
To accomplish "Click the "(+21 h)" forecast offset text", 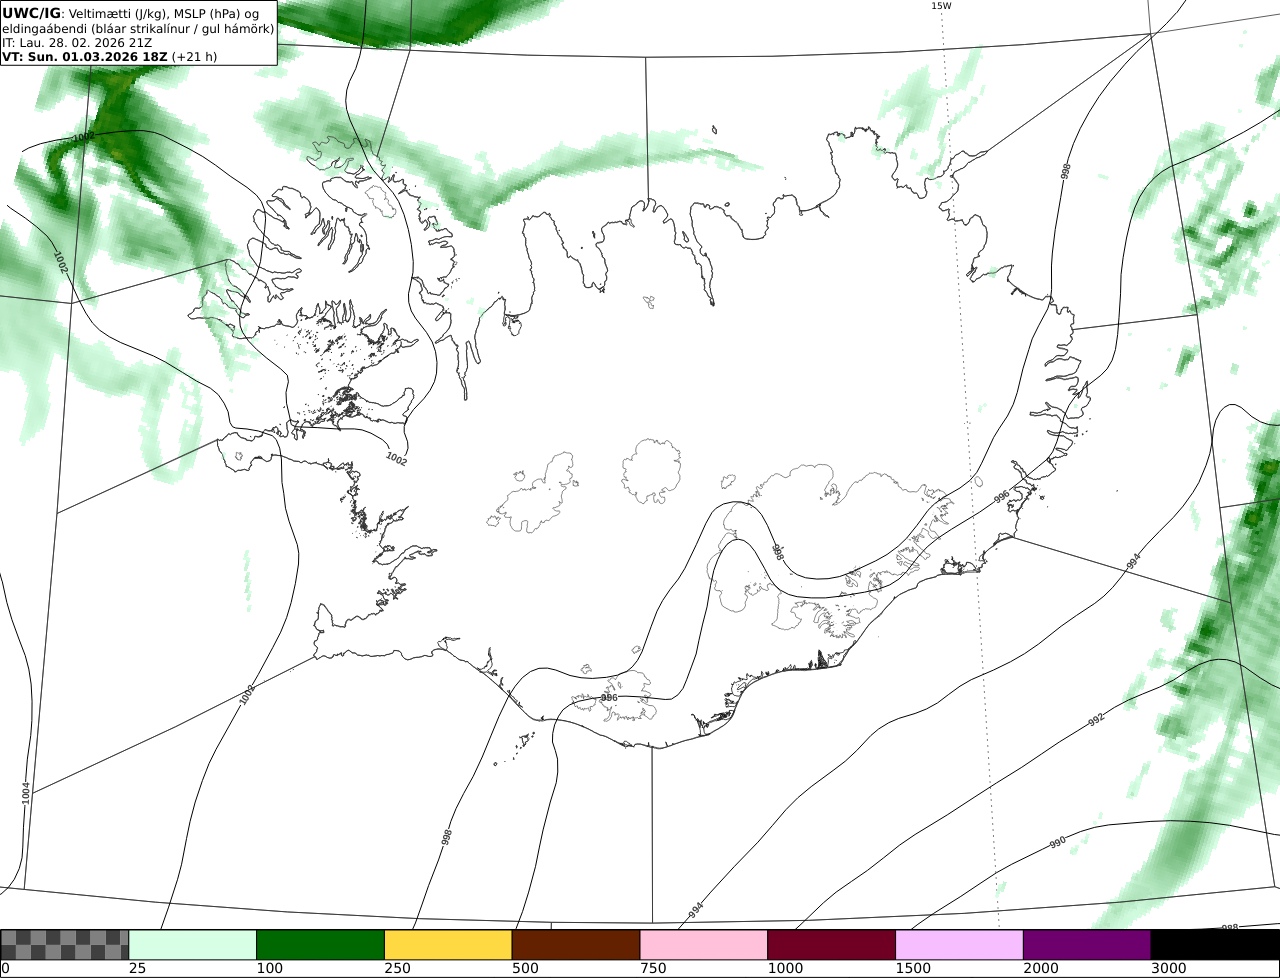I will click(x=195, y=57).
